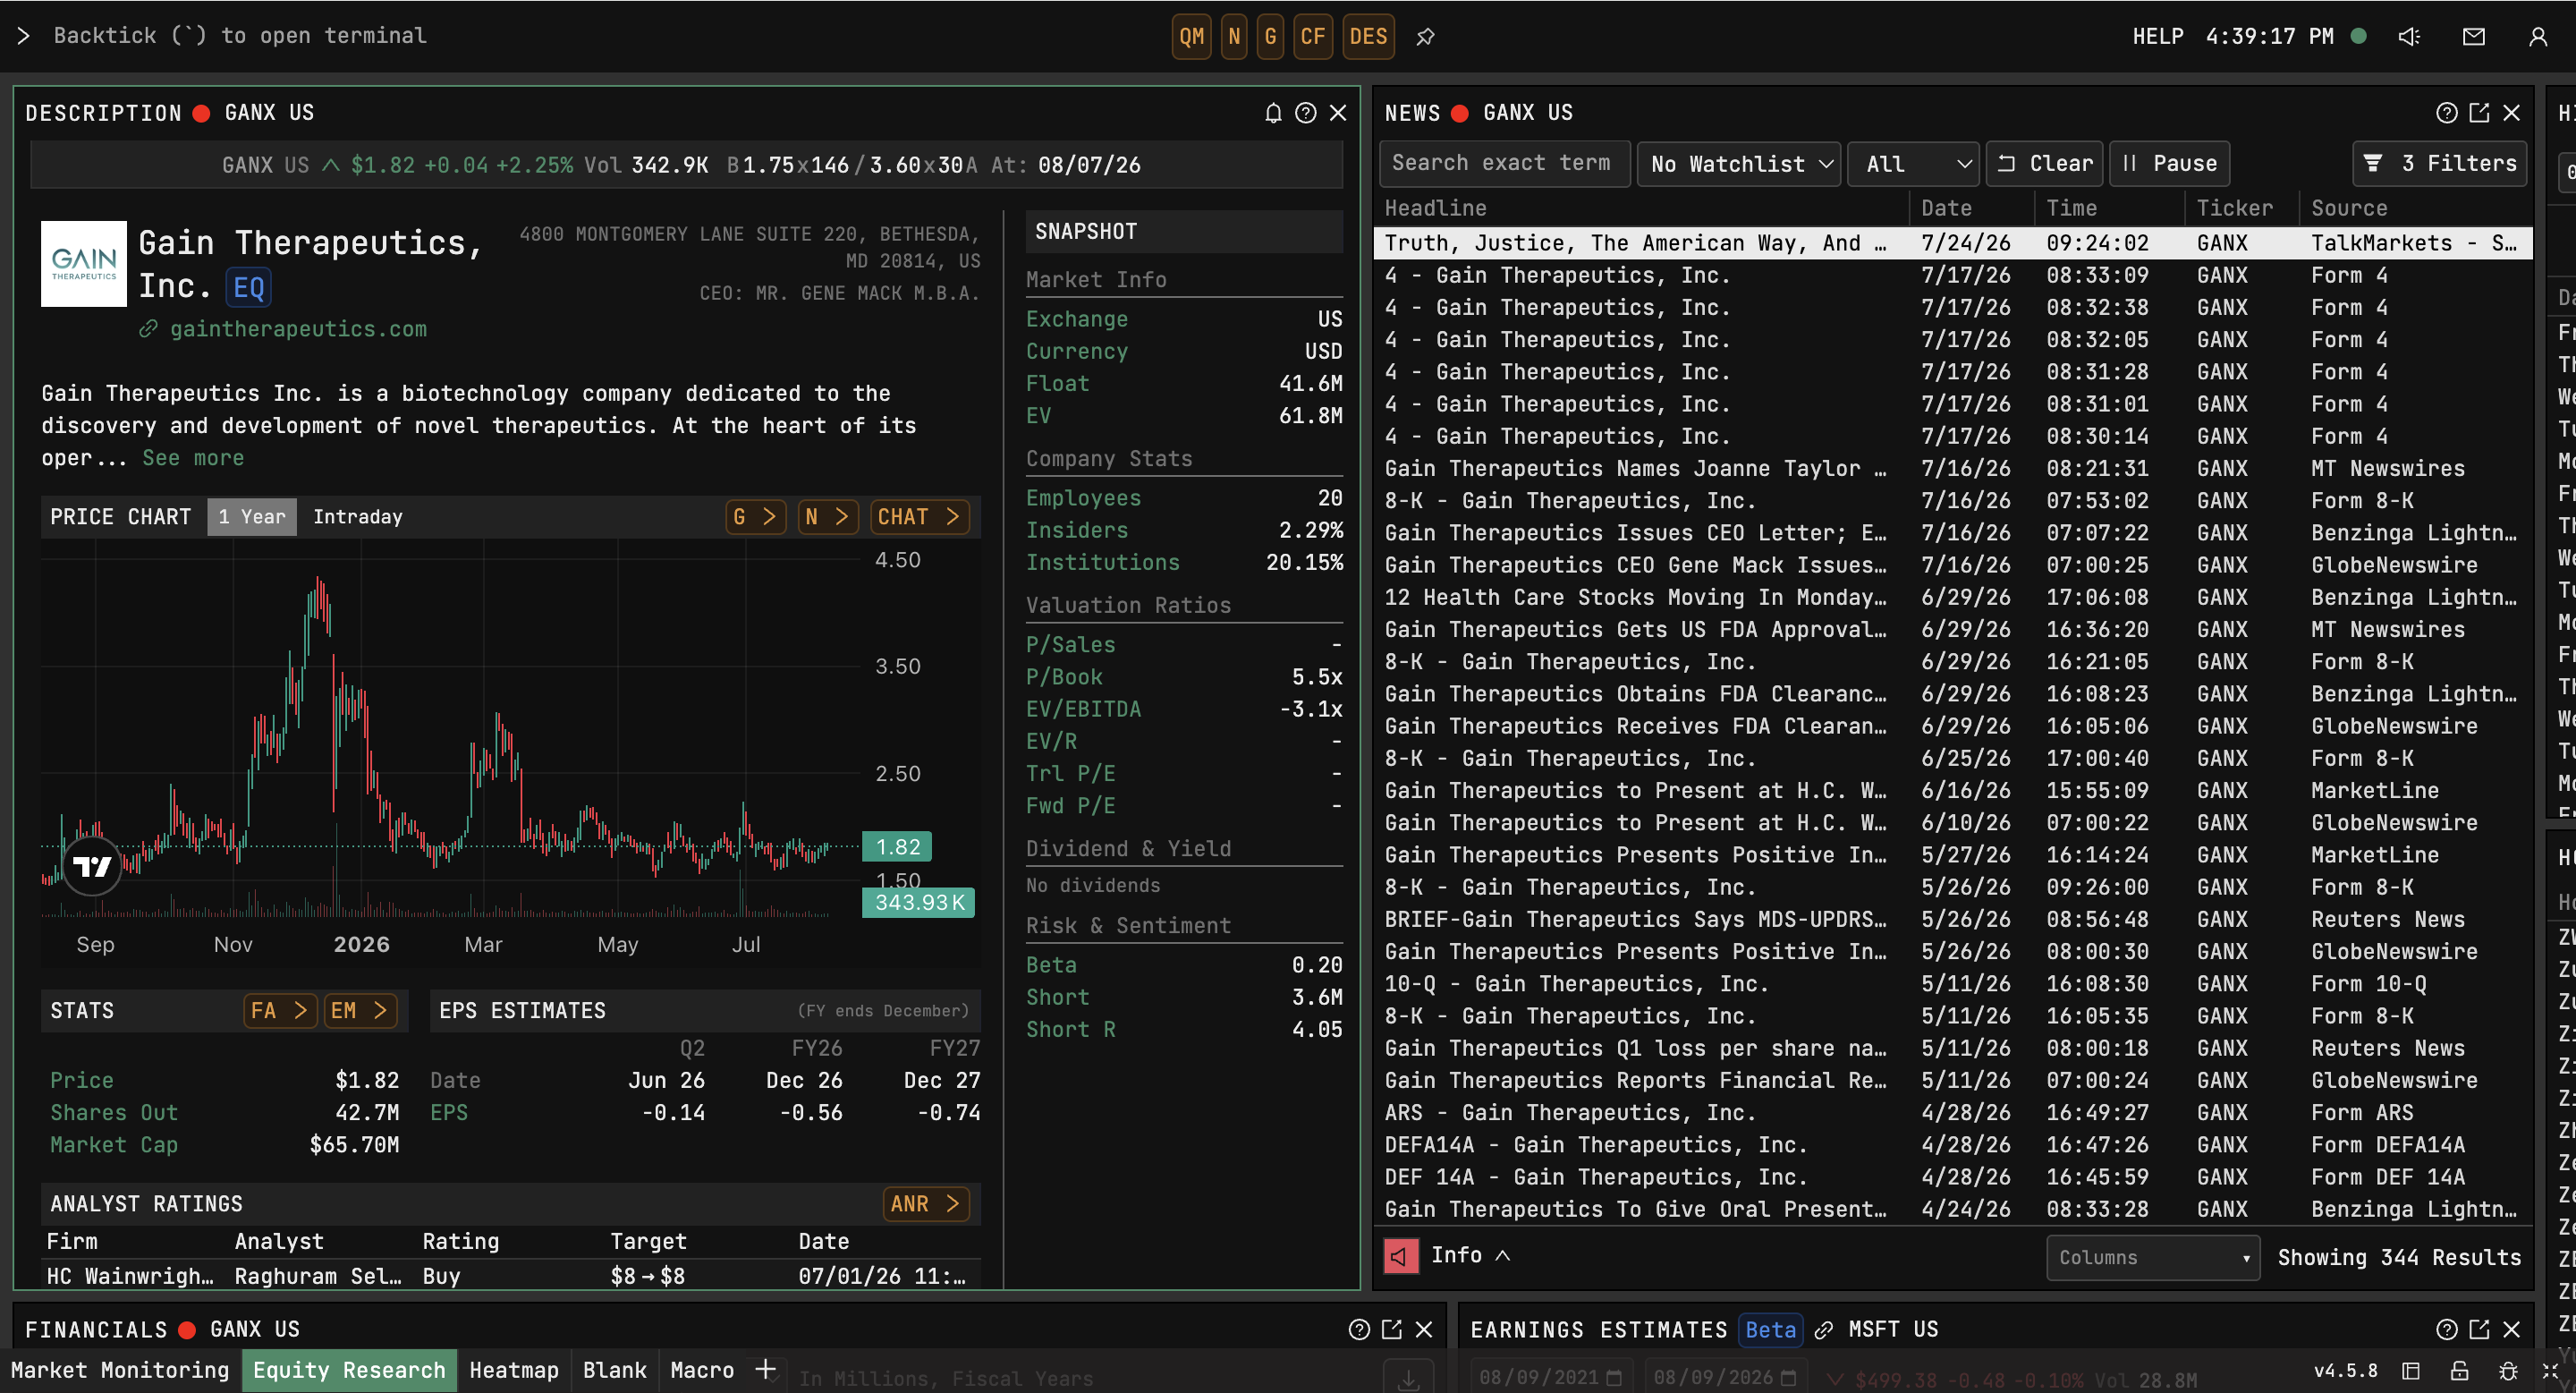Click the CF shortcut button in top bar

pyautogui.click(x=1312, y=37)
